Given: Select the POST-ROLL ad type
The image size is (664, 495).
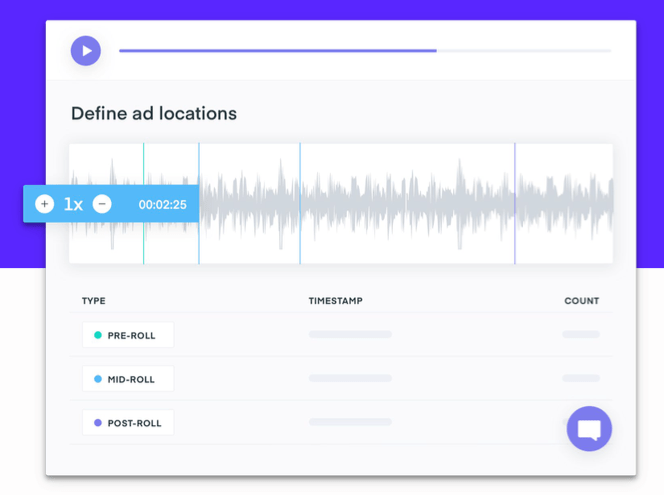Looking at the screenshot, I should pyautogui.click(x=128, y=423).
